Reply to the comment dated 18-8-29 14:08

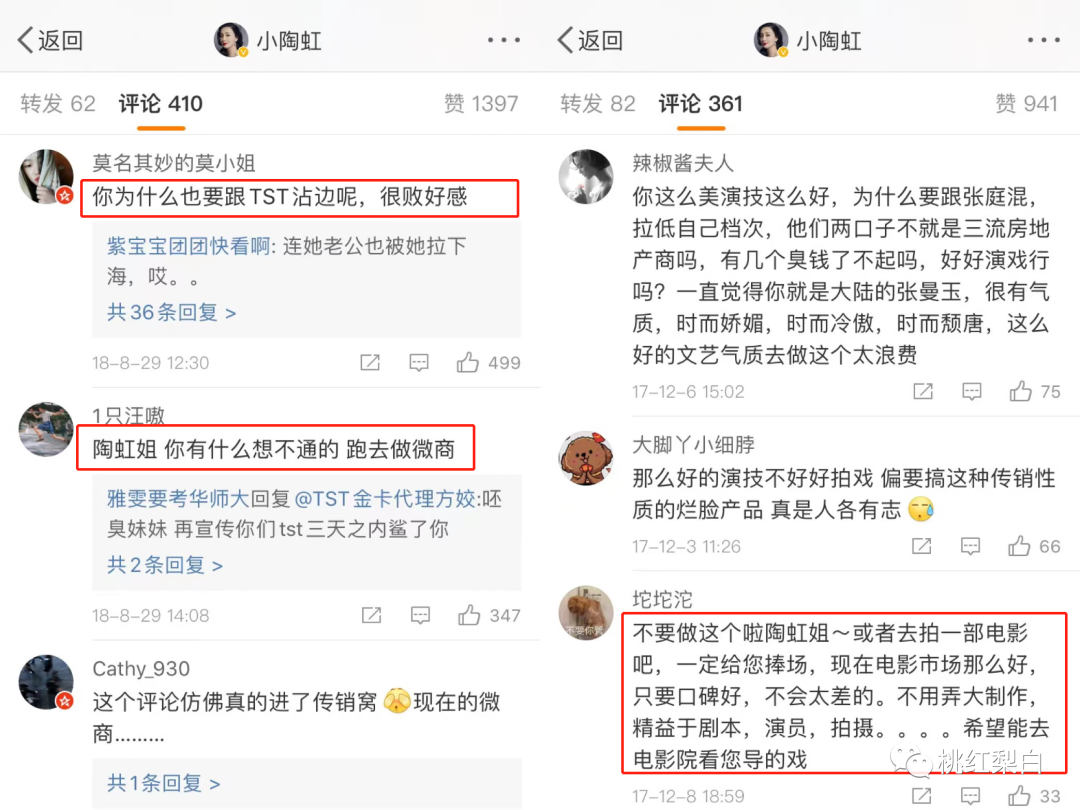(x=420, y=615)
